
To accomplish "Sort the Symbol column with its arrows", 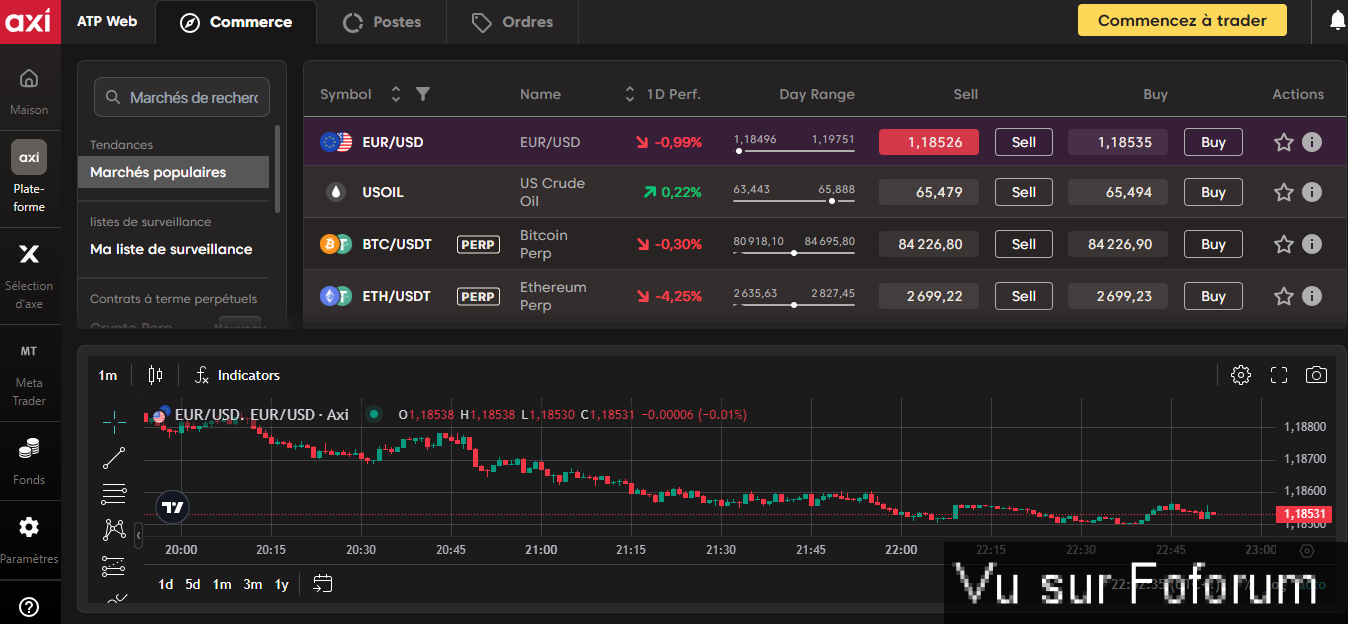I will click(396, 93).
